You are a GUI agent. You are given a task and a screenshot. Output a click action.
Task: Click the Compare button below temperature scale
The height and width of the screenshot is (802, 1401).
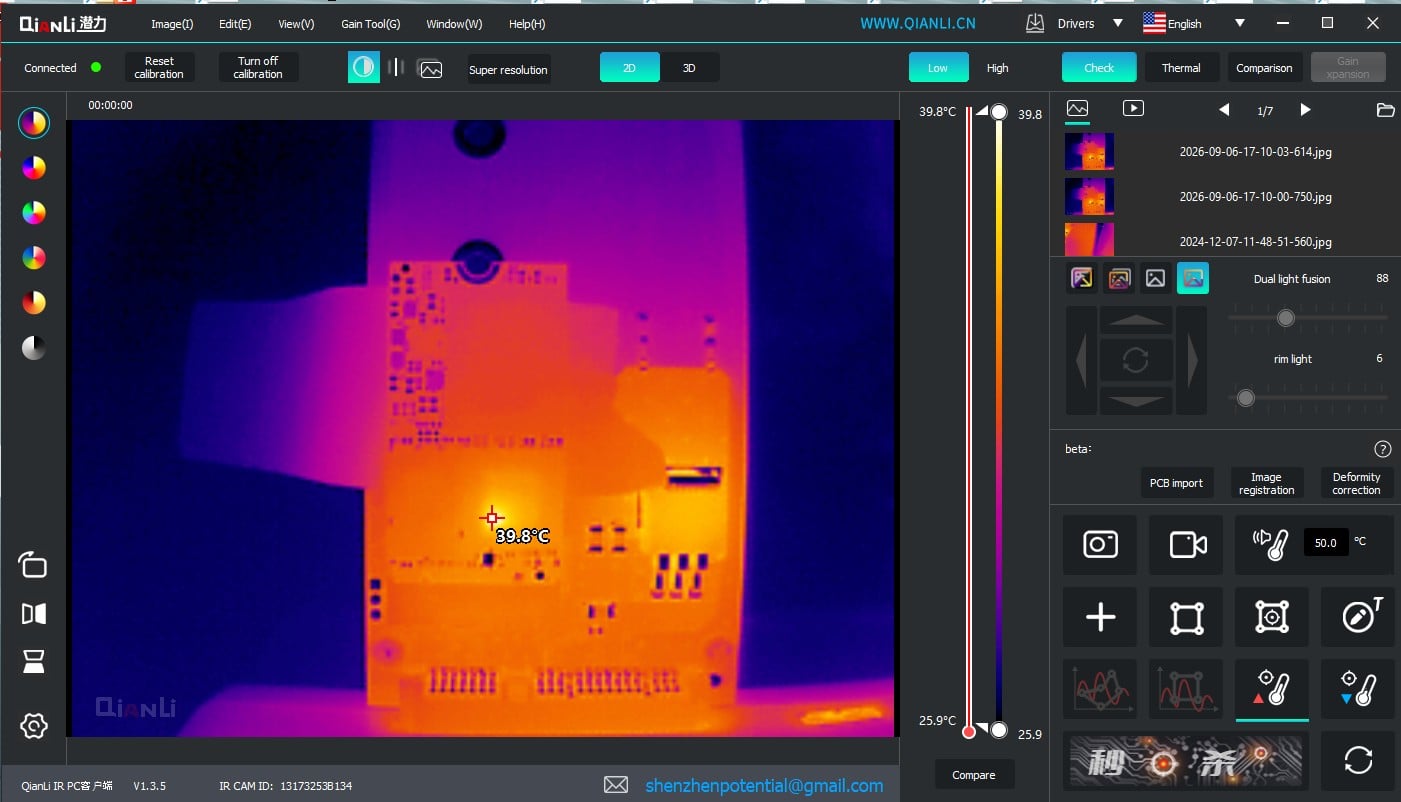(x=973, y=775)
